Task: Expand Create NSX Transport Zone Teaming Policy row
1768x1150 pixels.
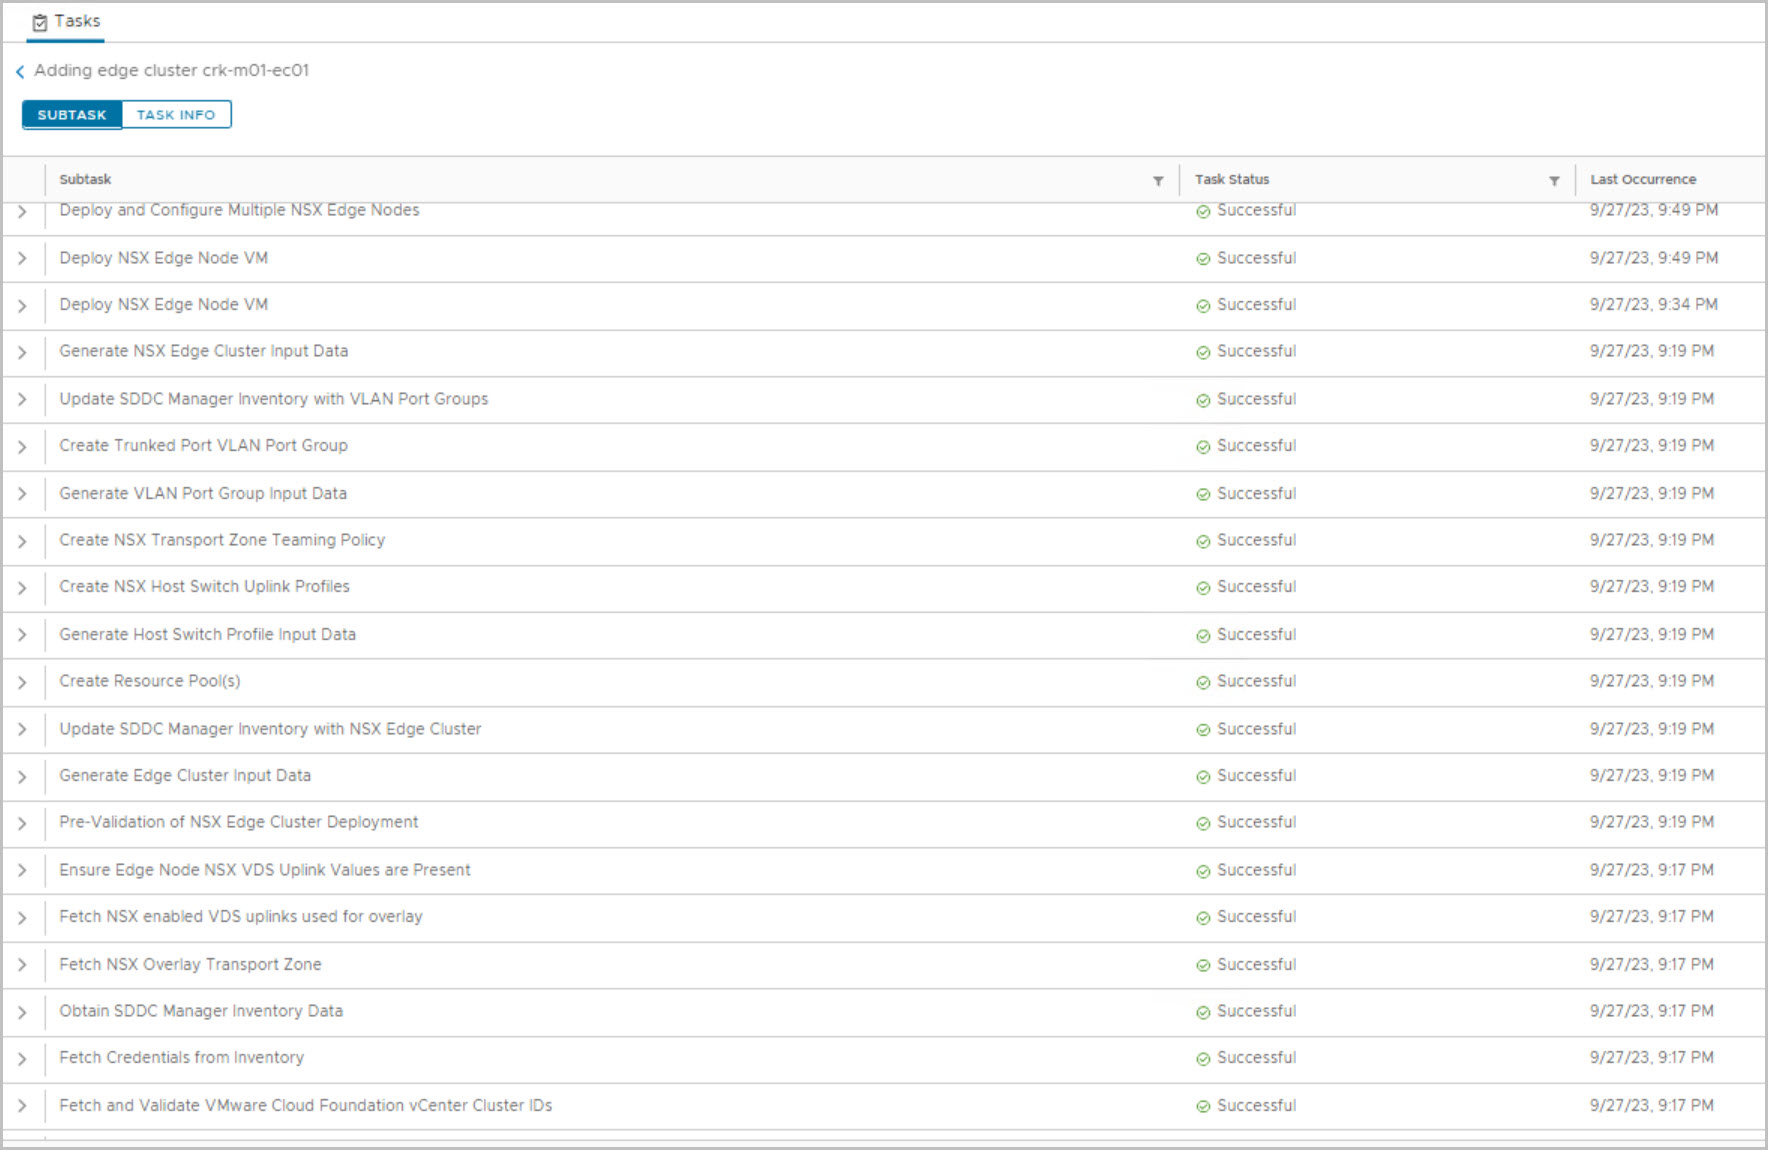Action: coord(22,541)
